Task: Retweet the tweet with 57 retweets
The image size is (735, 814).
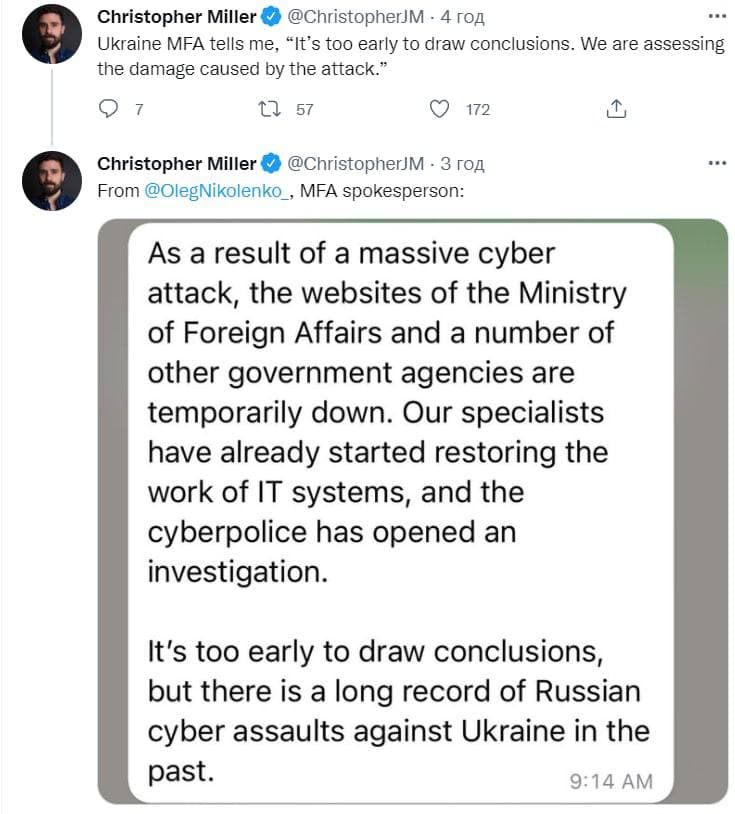Action: tap(269, 109)
